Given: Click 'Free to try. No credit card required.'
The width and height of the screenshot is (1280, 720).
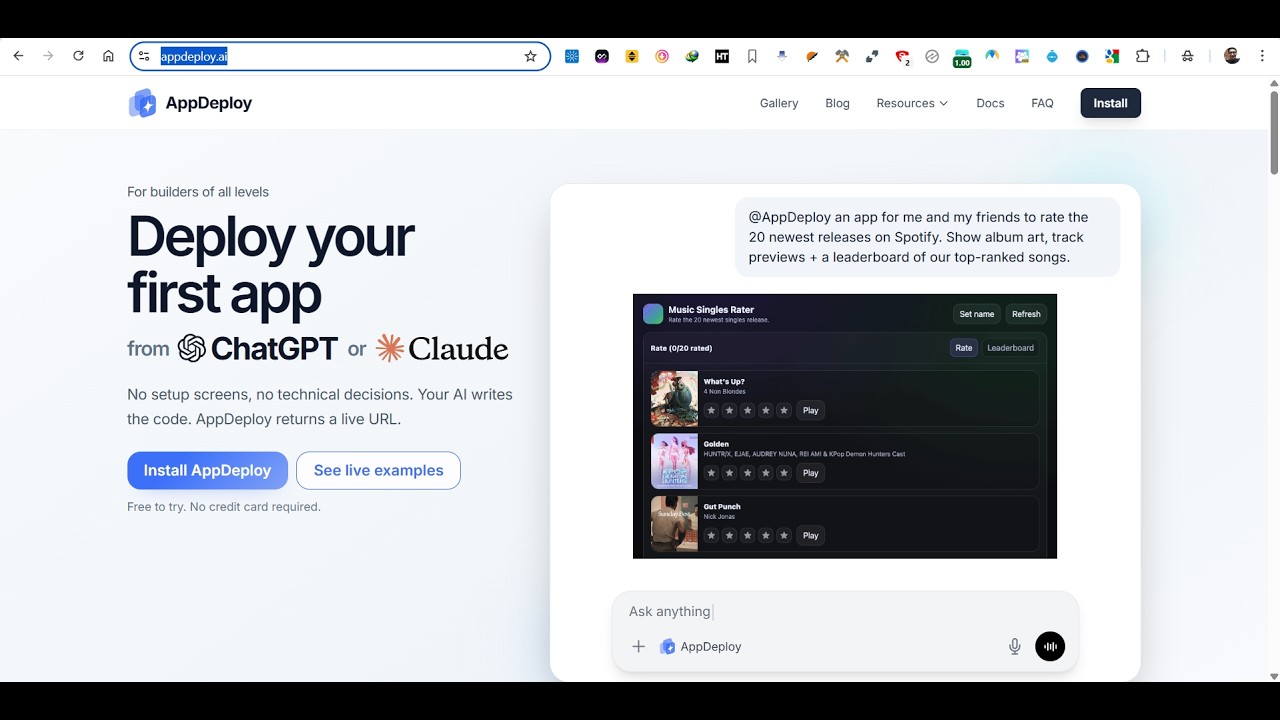Looking at the screenshot, I should (224, 507).
